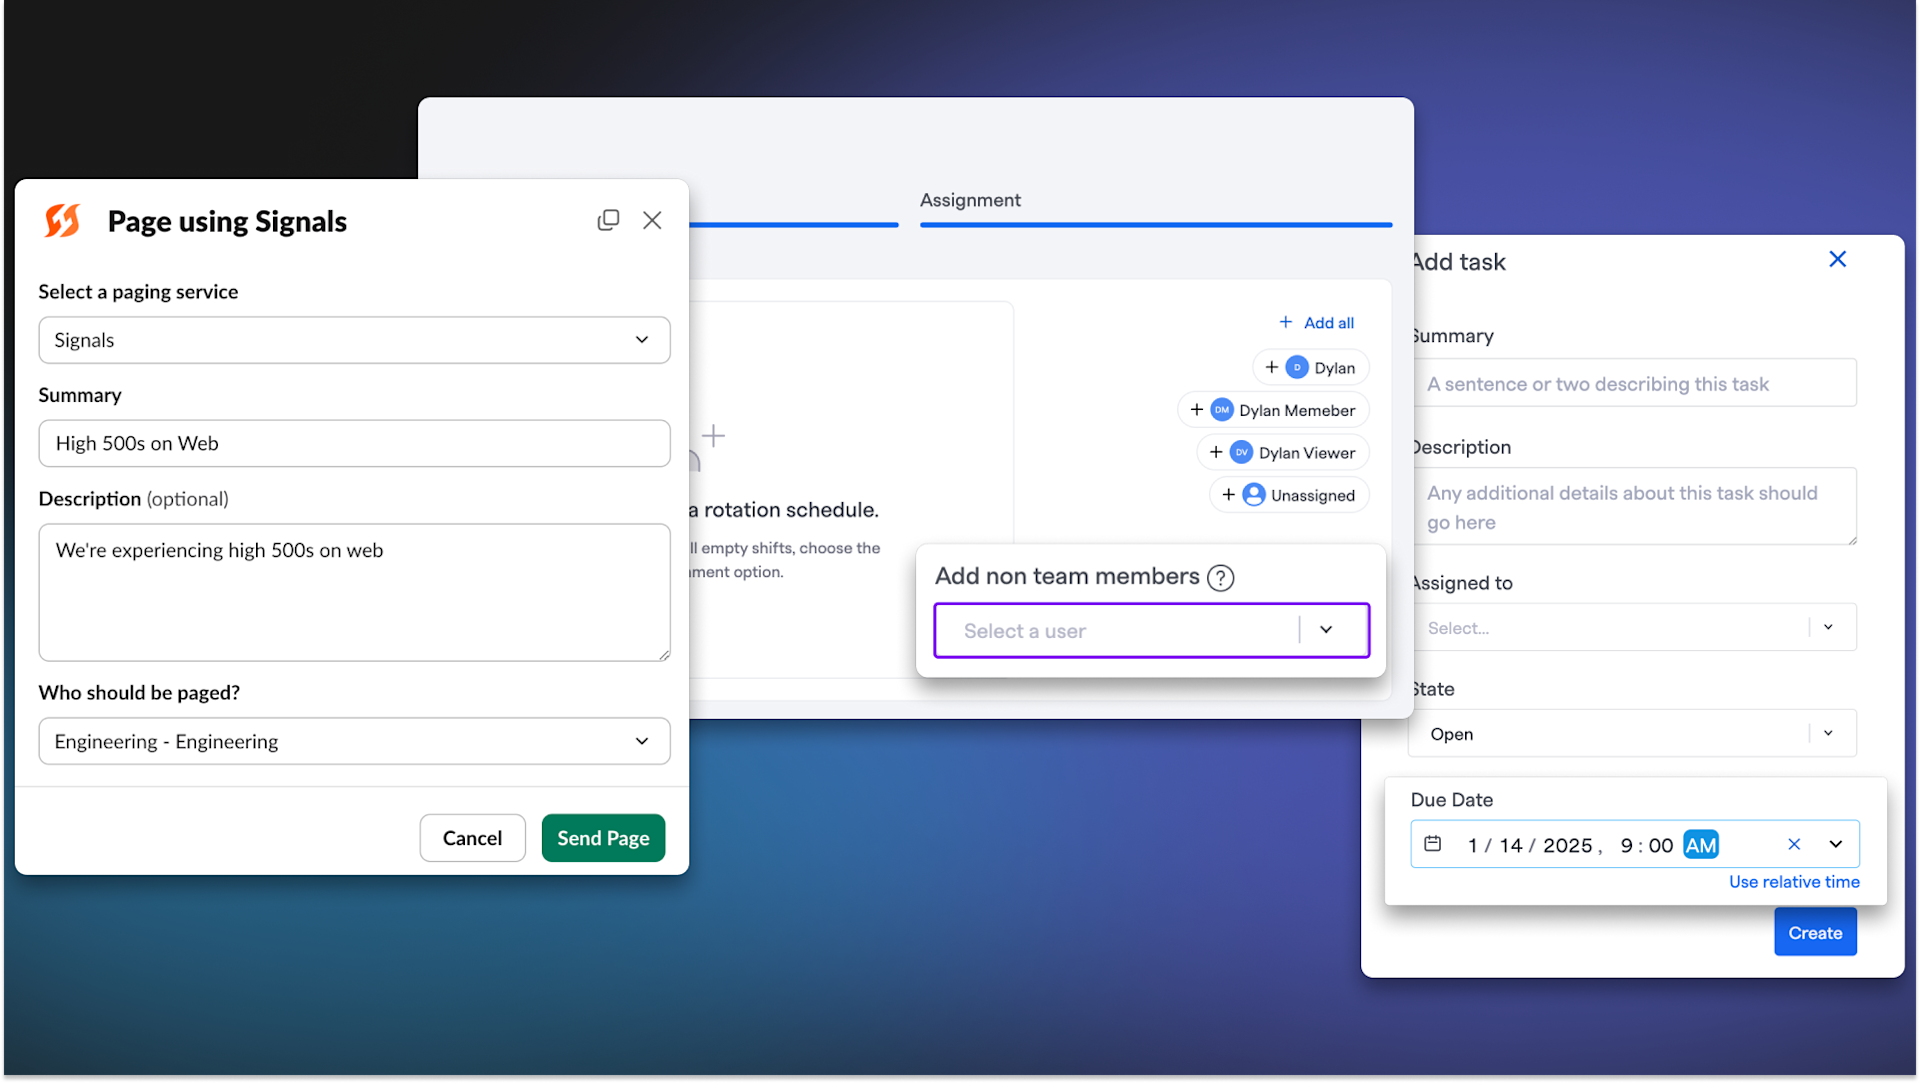The width and height of the screenshot is (1920, 1083).
Task: Expand the Who should be paged dropdown
Action: 354,741
